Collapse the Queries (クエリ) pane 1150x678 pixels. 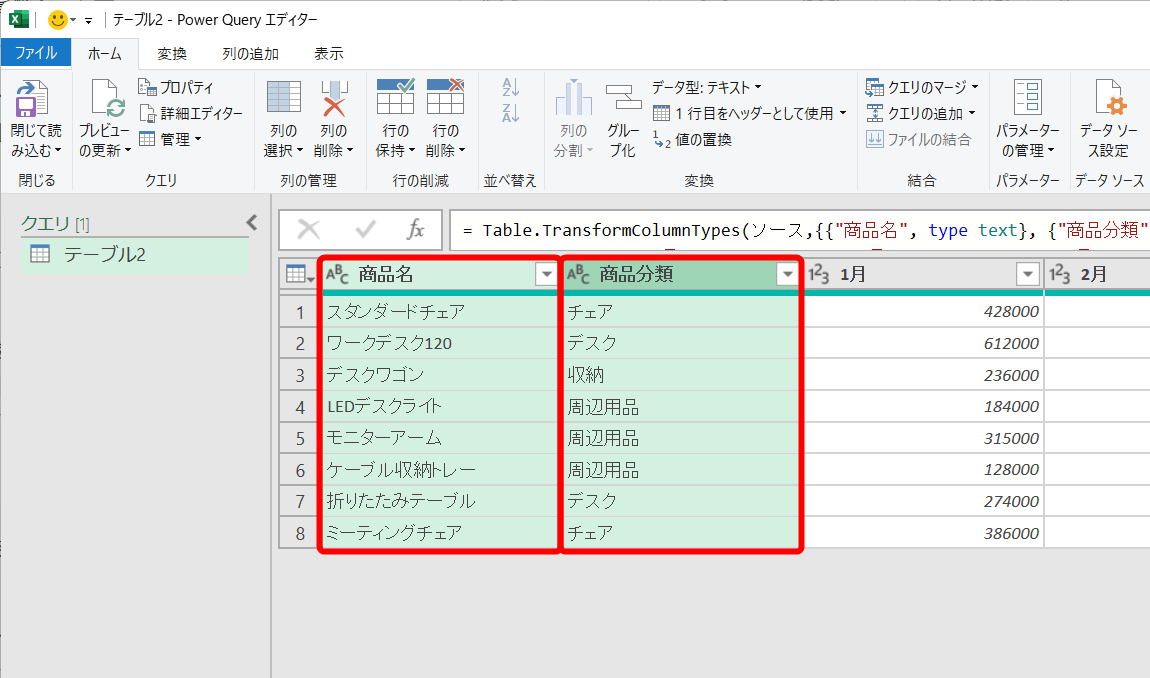(x=252, y=222)
